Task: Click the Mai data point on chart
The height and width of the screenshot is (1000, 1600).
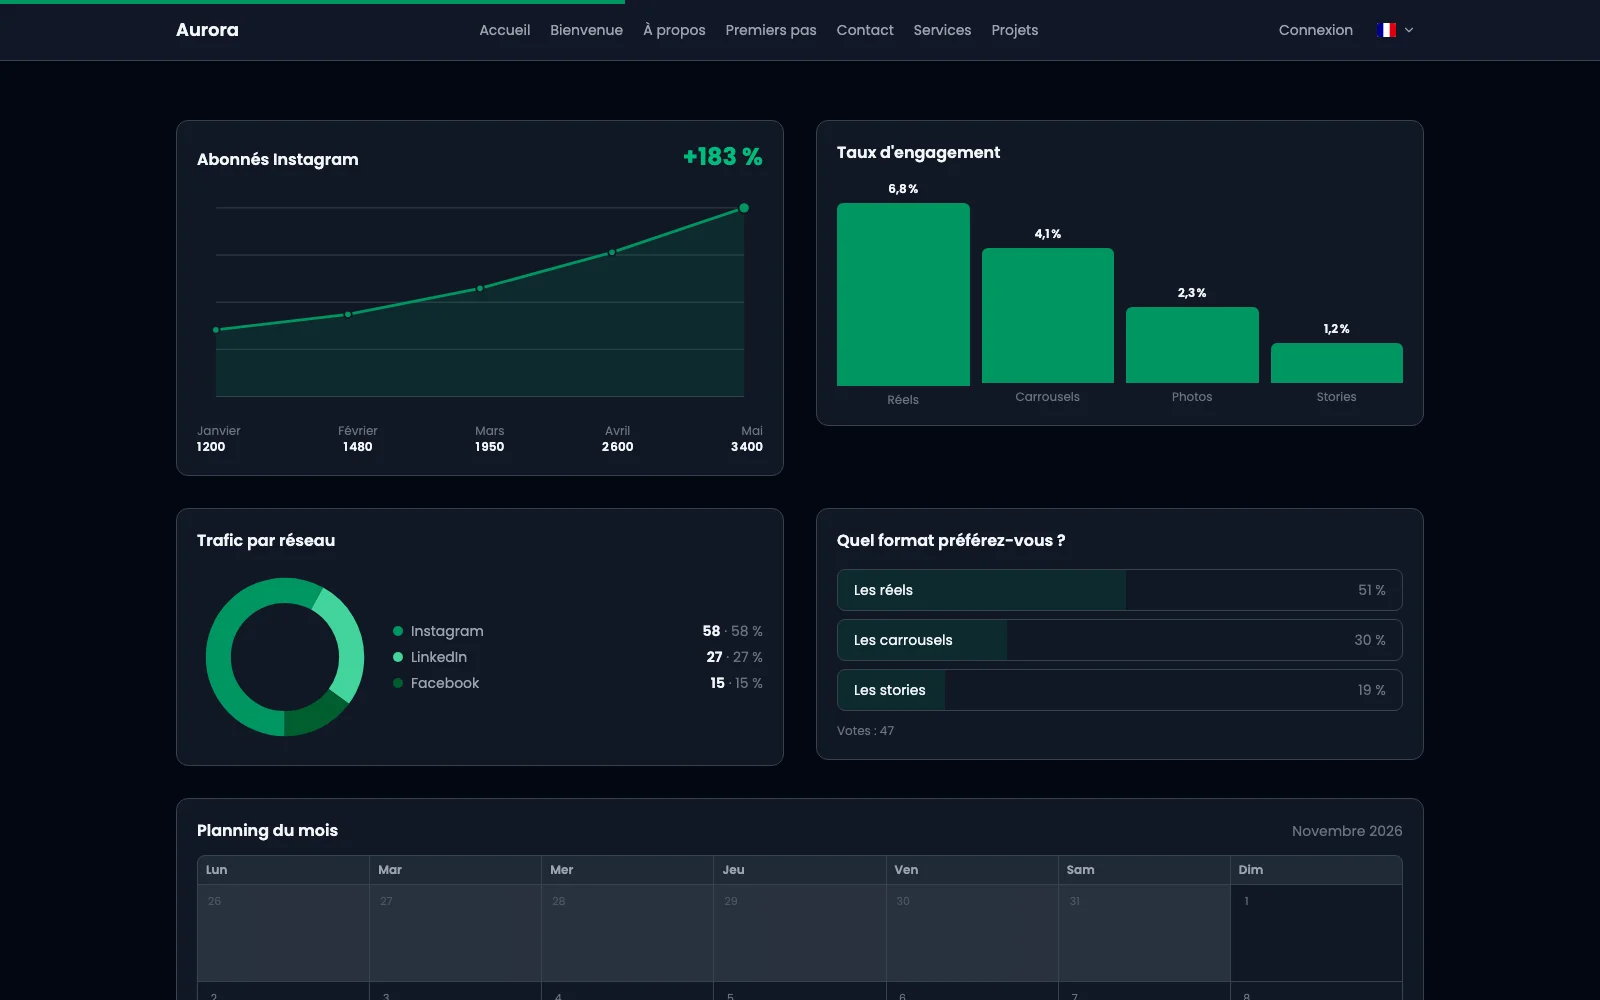Action: coord(744,208)
